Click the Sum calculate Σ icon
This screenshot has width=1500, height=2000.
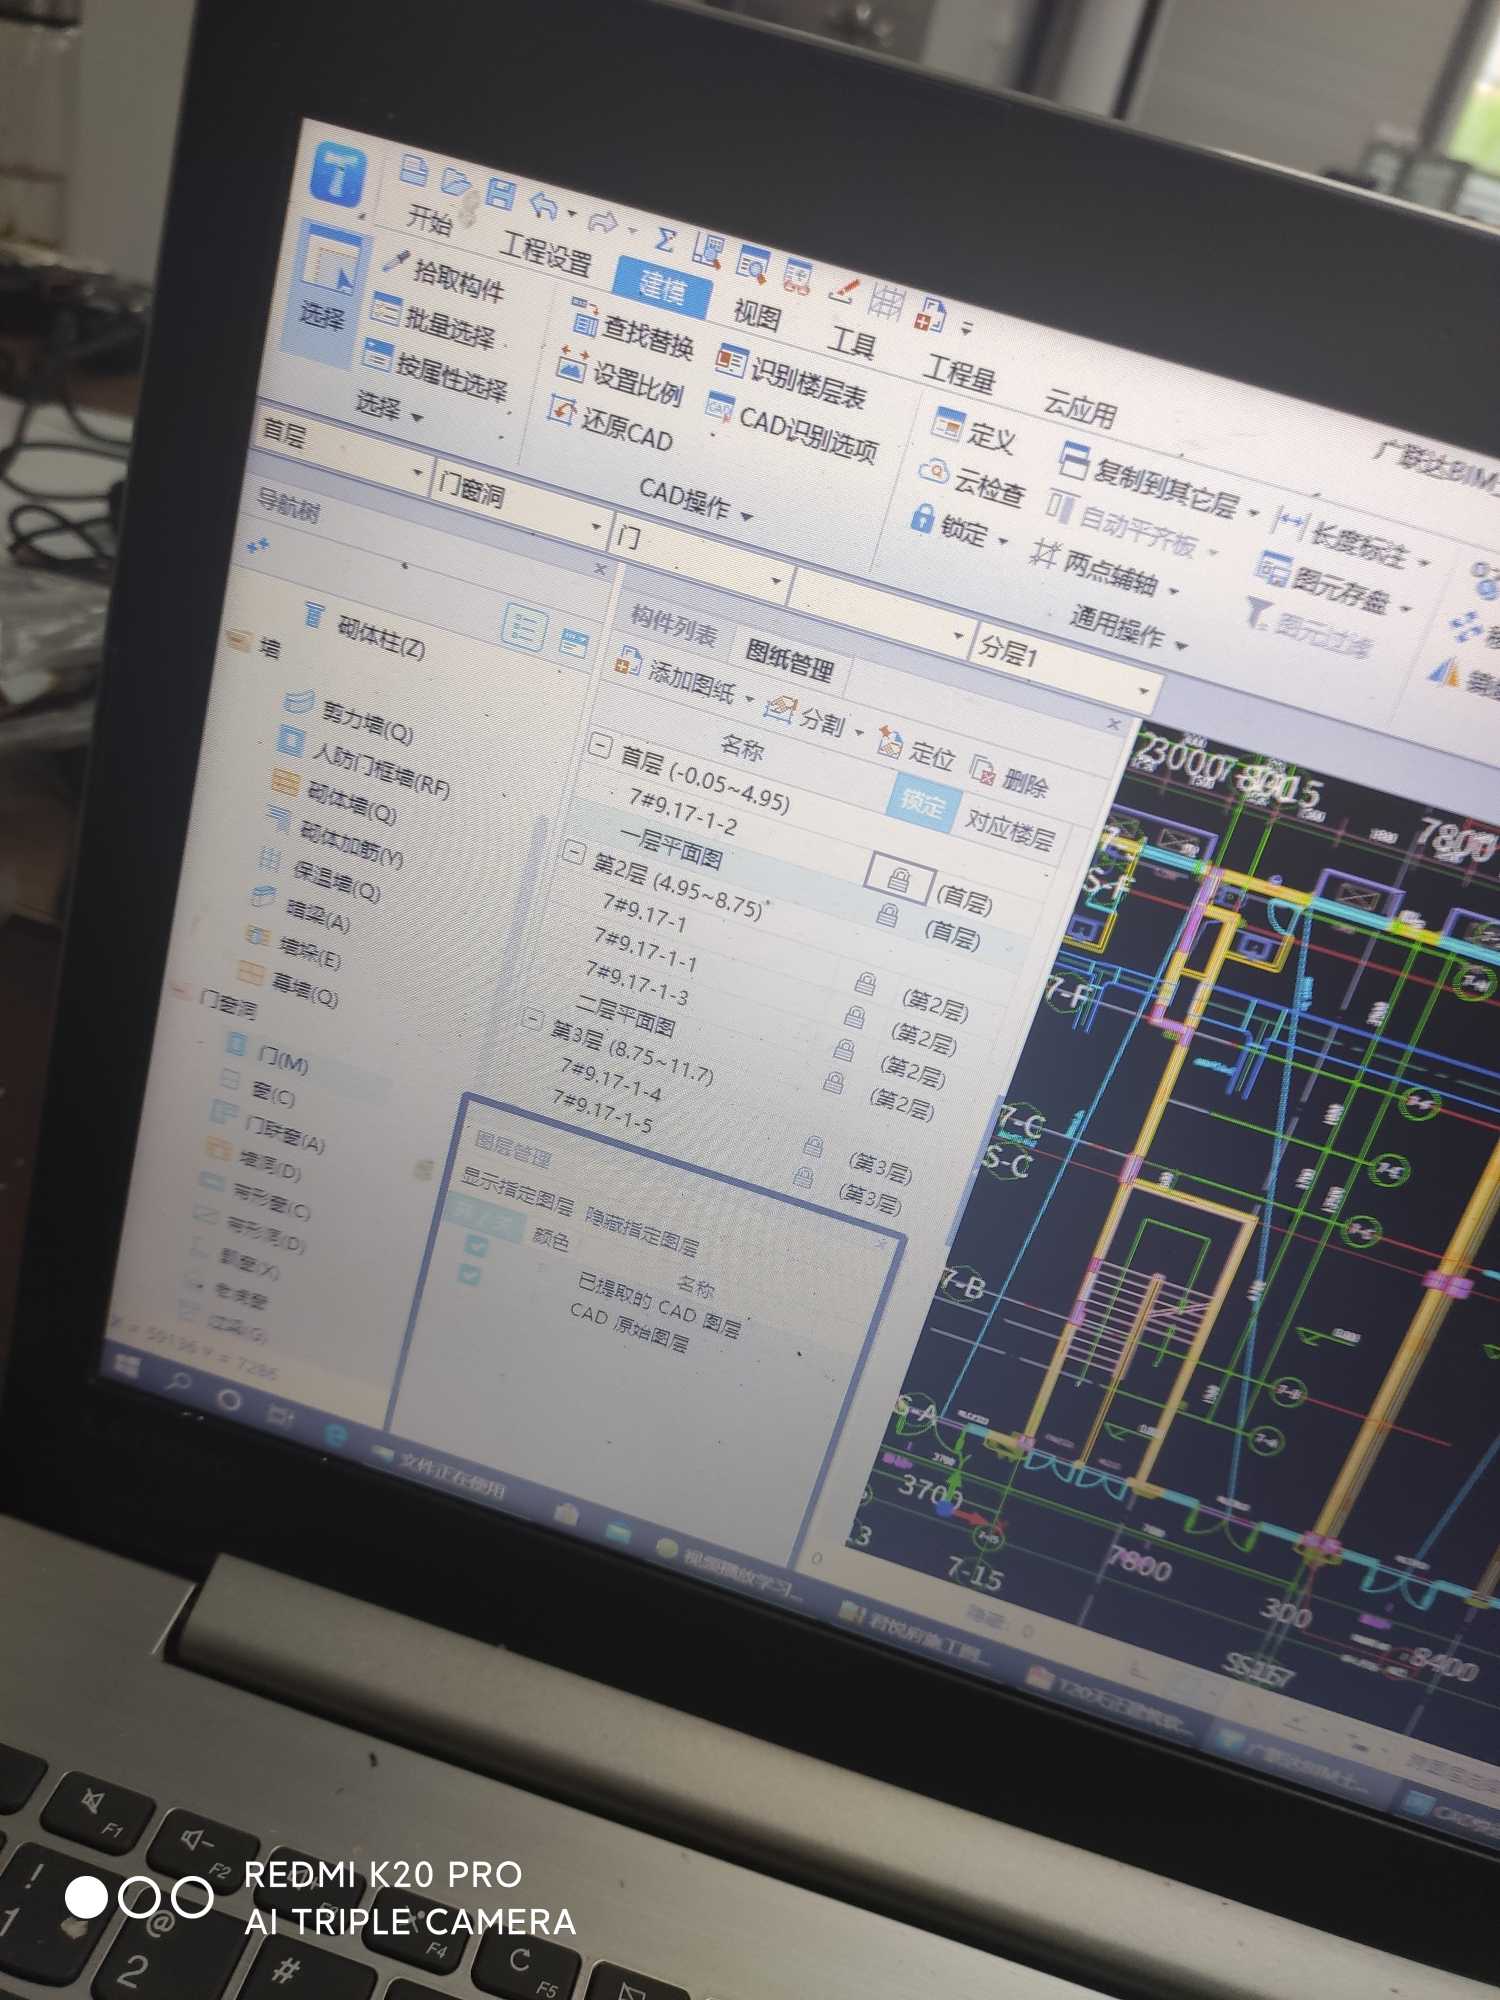click(x=665, y=239)
